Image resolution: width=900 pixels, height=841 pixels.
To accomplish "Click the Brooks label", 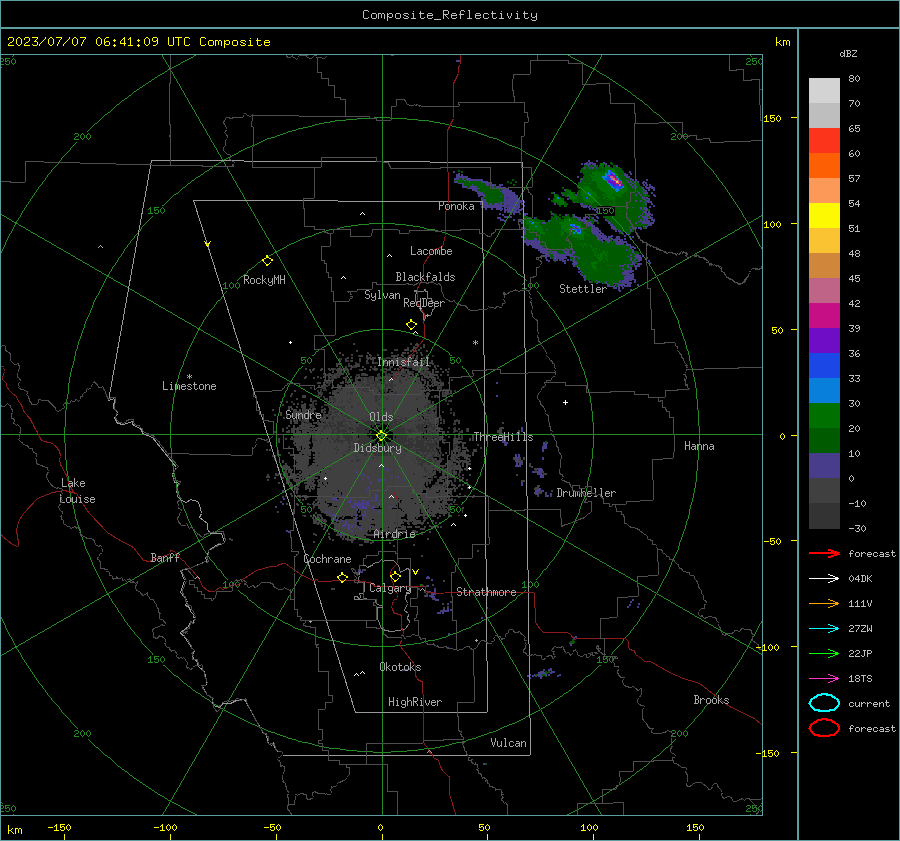I will pyautogui.click(x=711, y=700).
